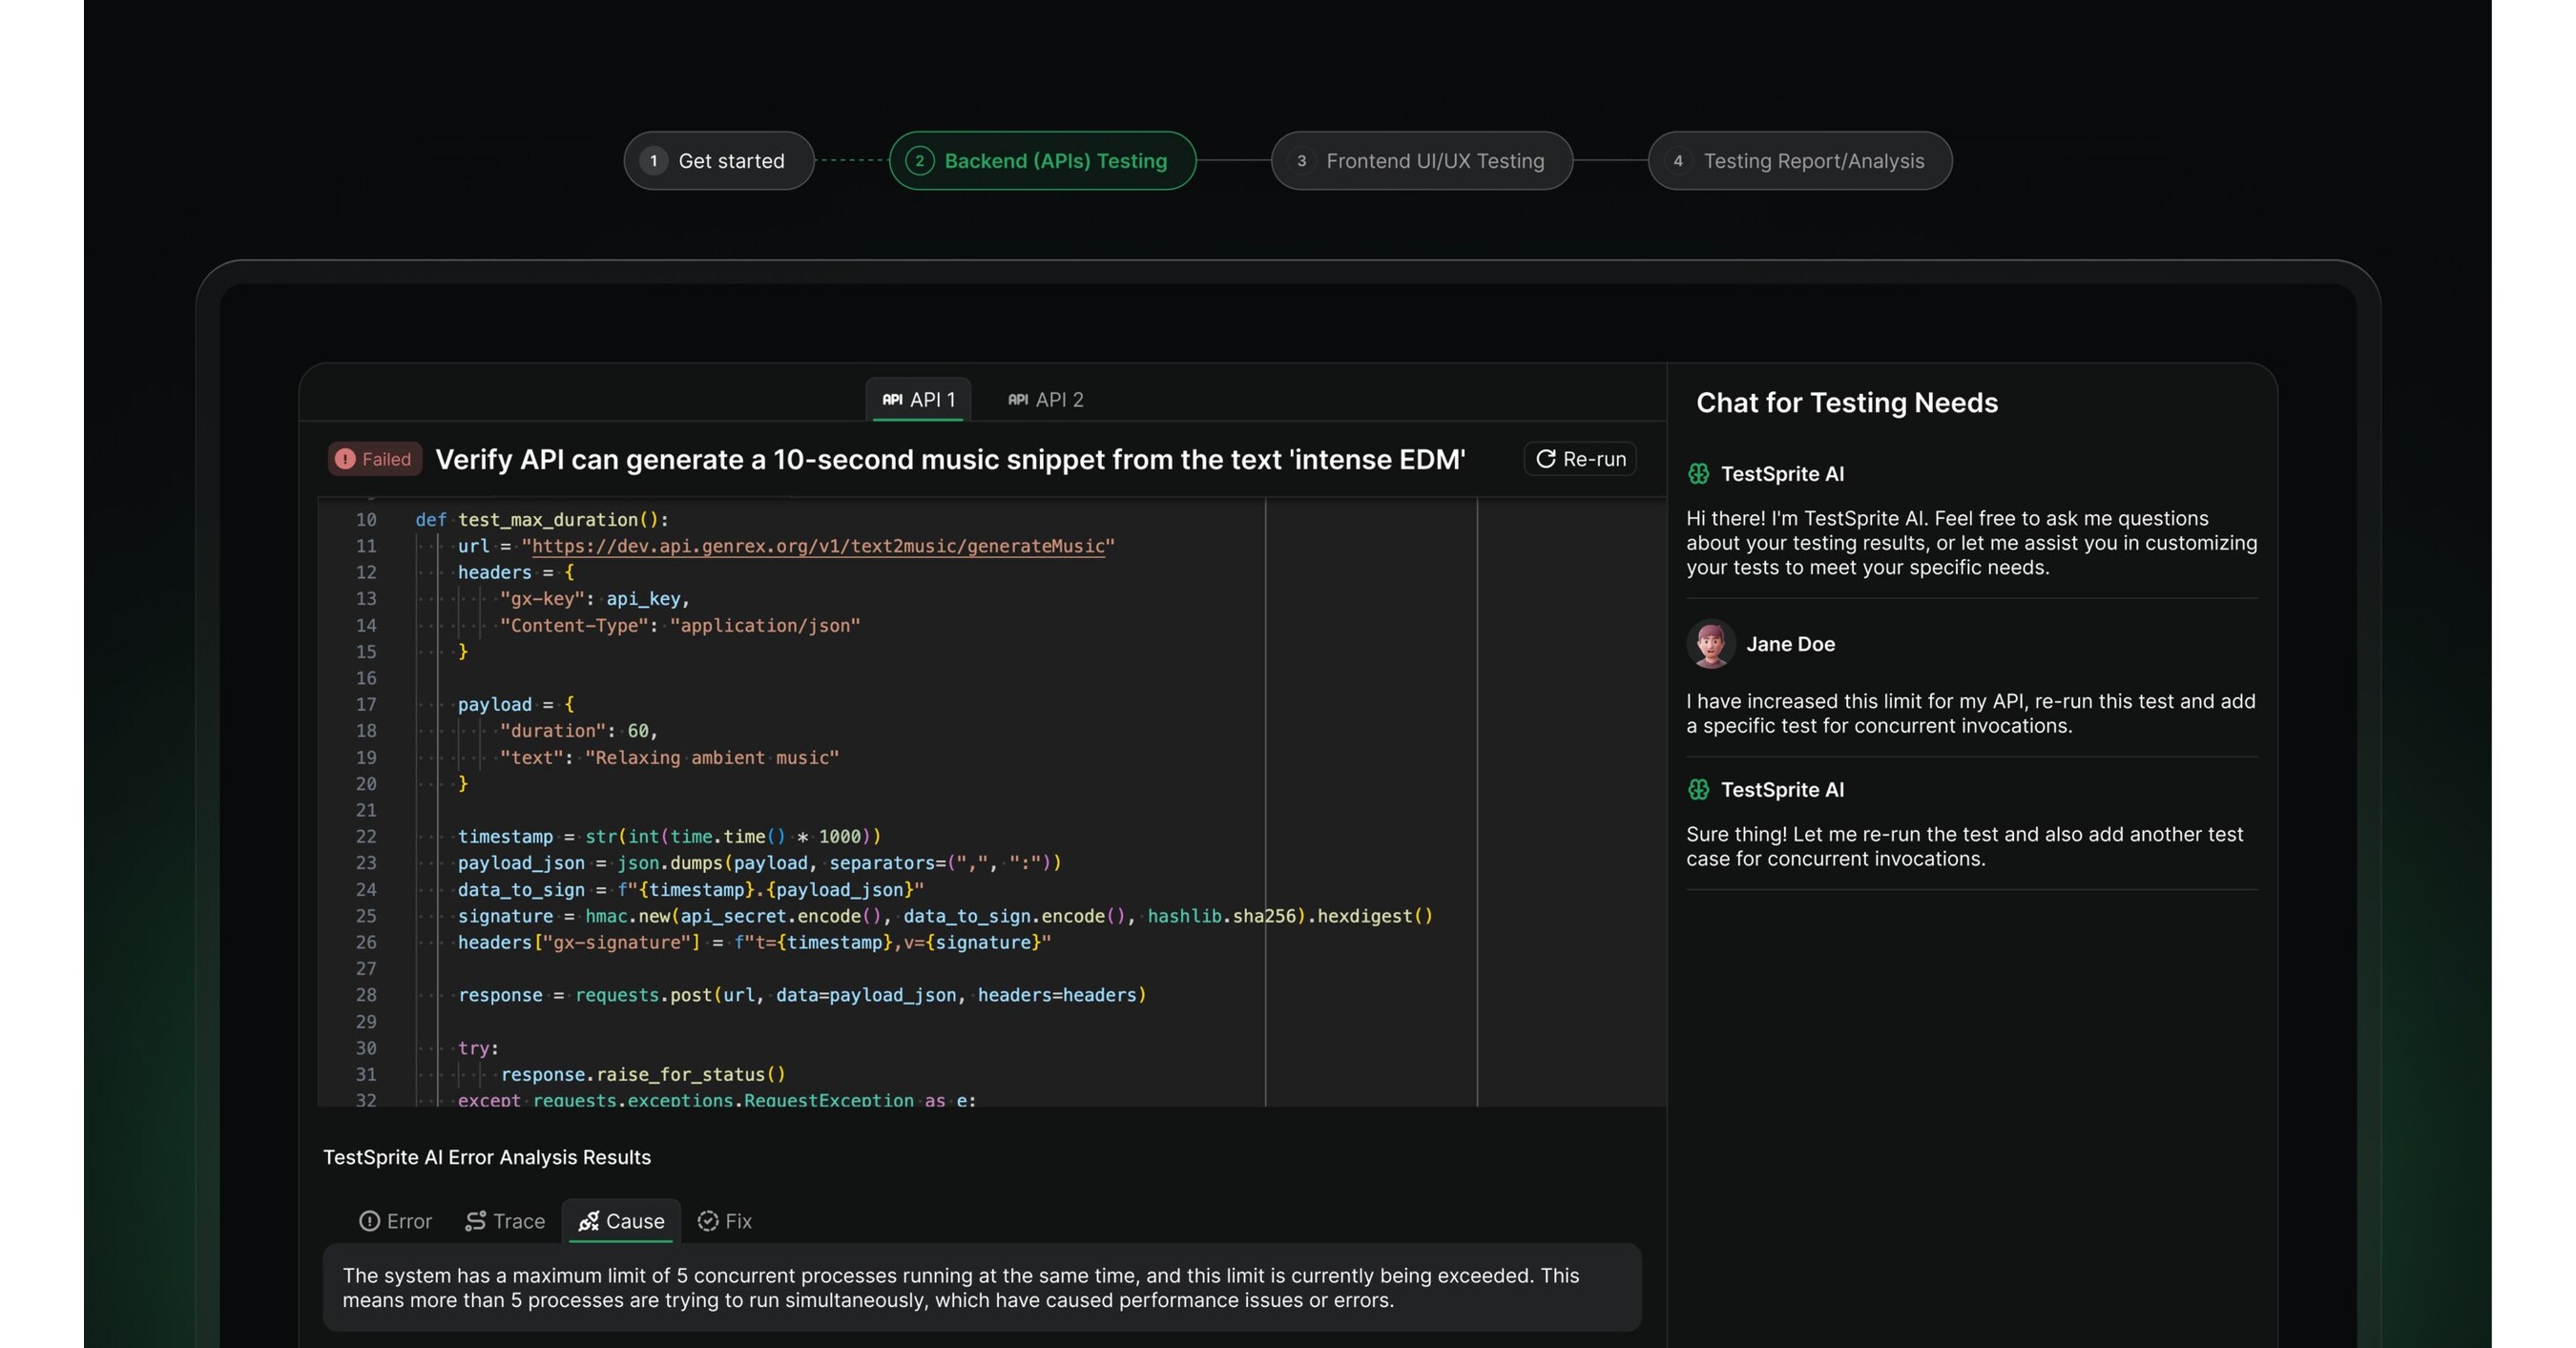Click the "duration": 60 code line
Image resolution: width=2576 pixels, height=1348 pixels.
pyautogui.click(x=579, y=731)
